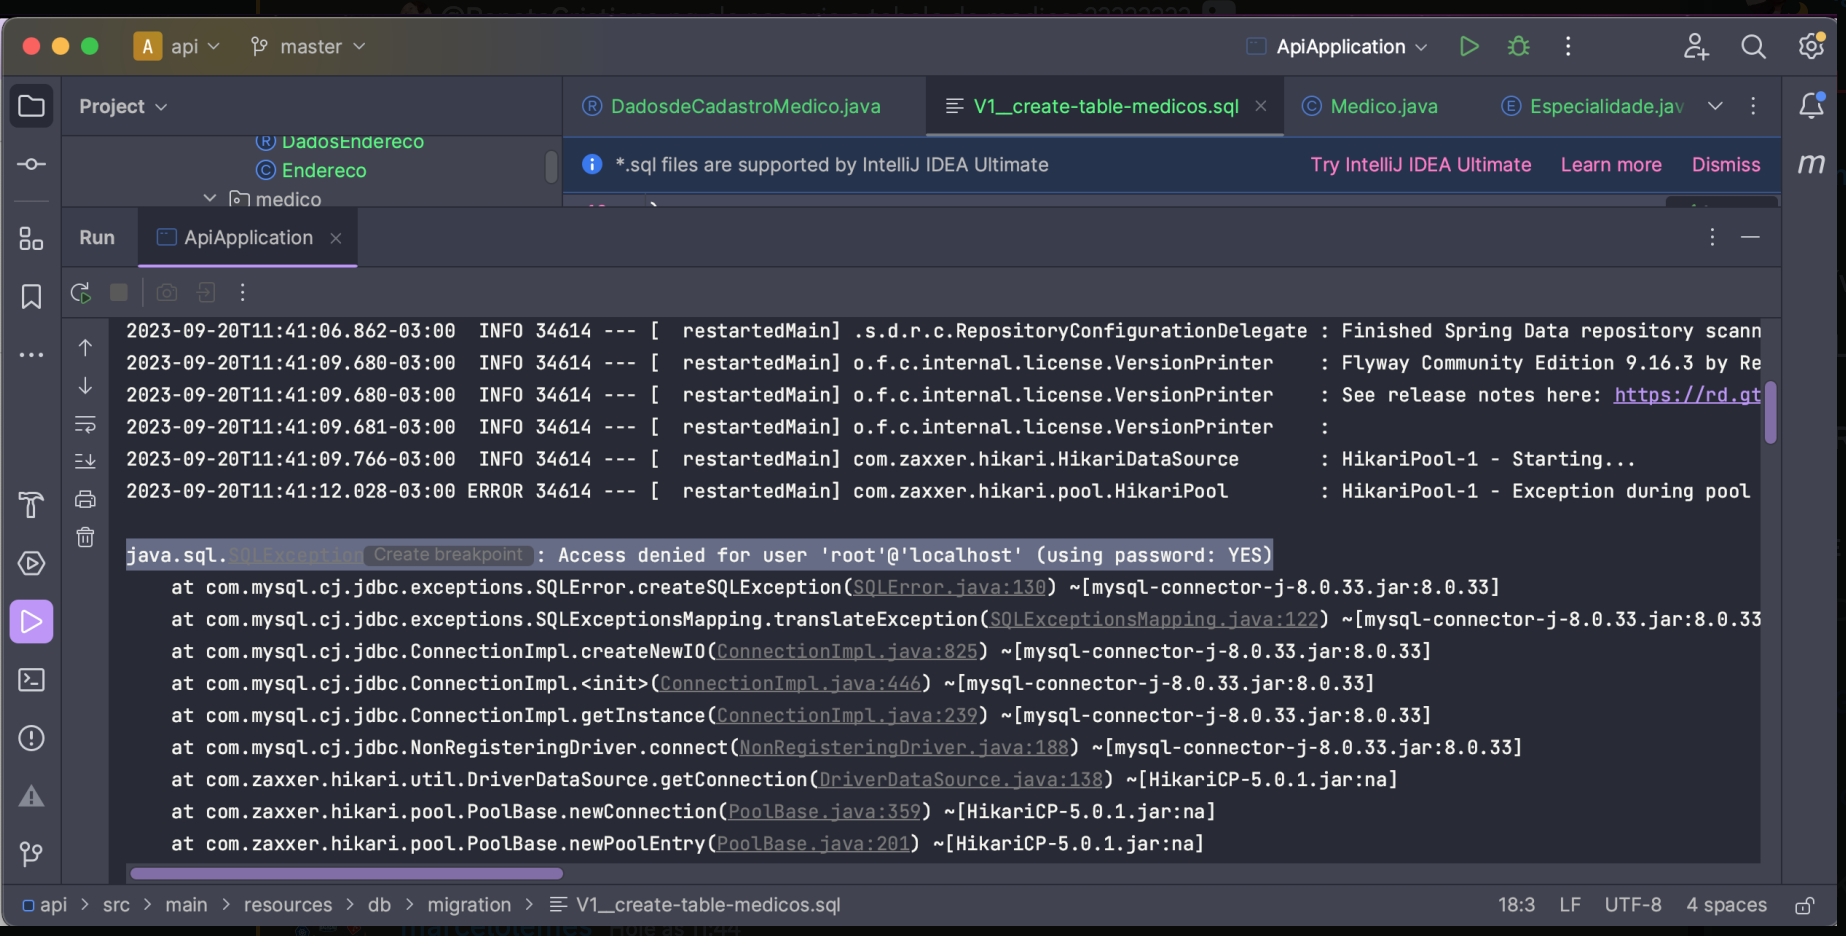Screen dimensions: 1846x936
Task: Select the active Run tool window icon
Action: (x=31, y=621)
